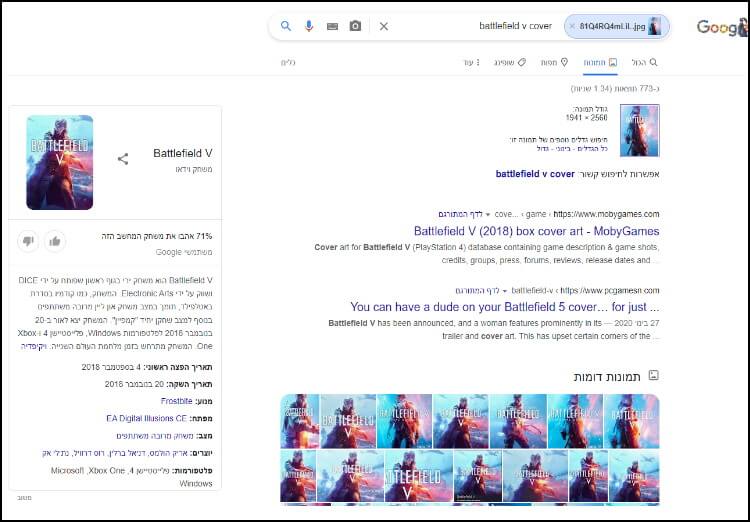Expand the dropdown arrow by pcgamesn.com URL
This screenshot has width=750, height=522.
click(505, 291)
